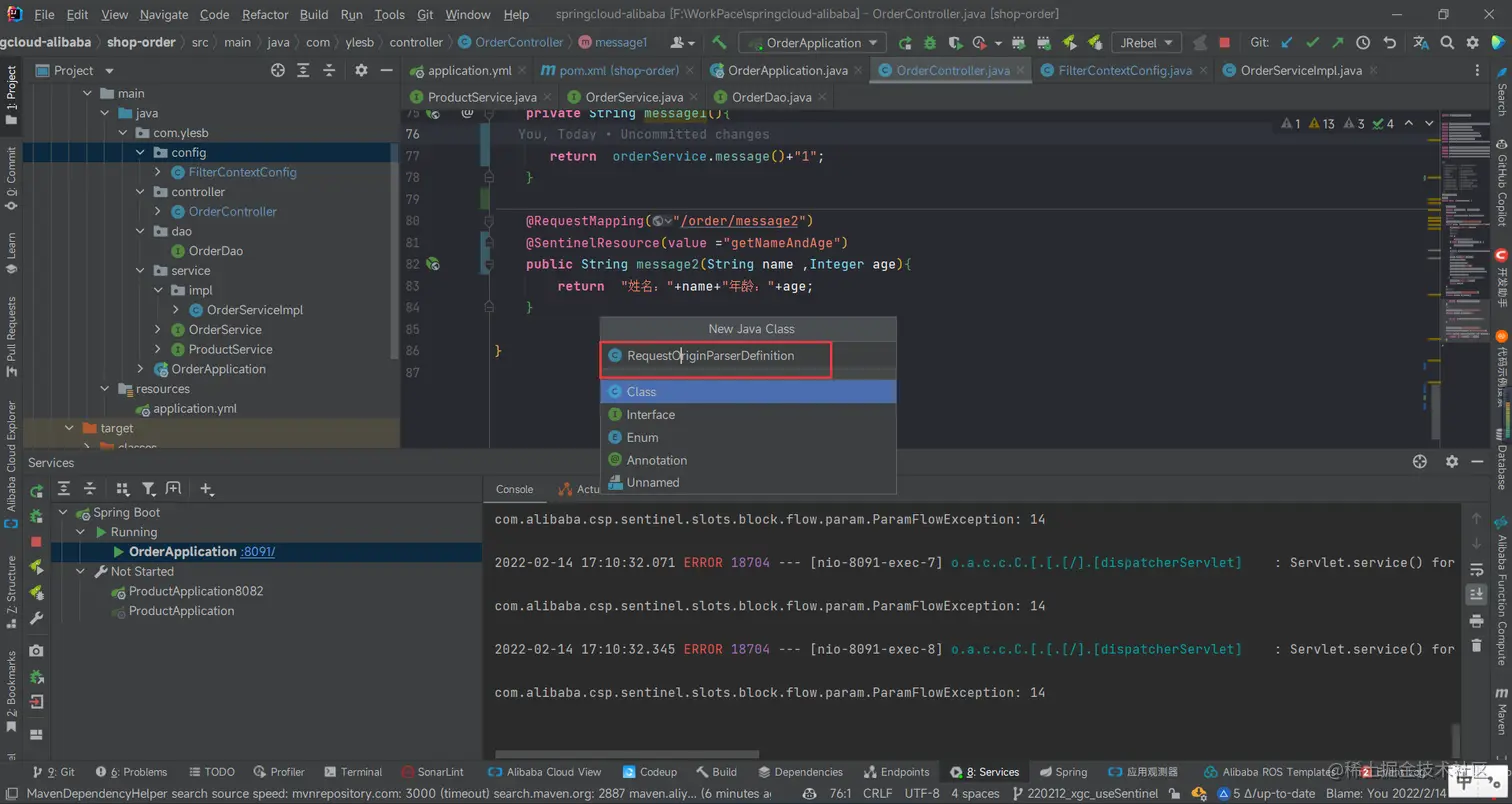1512x804 pixels.
Task: Collapse the config folder in Project tree
Action: pyautogui.click(x=141, y=152)
